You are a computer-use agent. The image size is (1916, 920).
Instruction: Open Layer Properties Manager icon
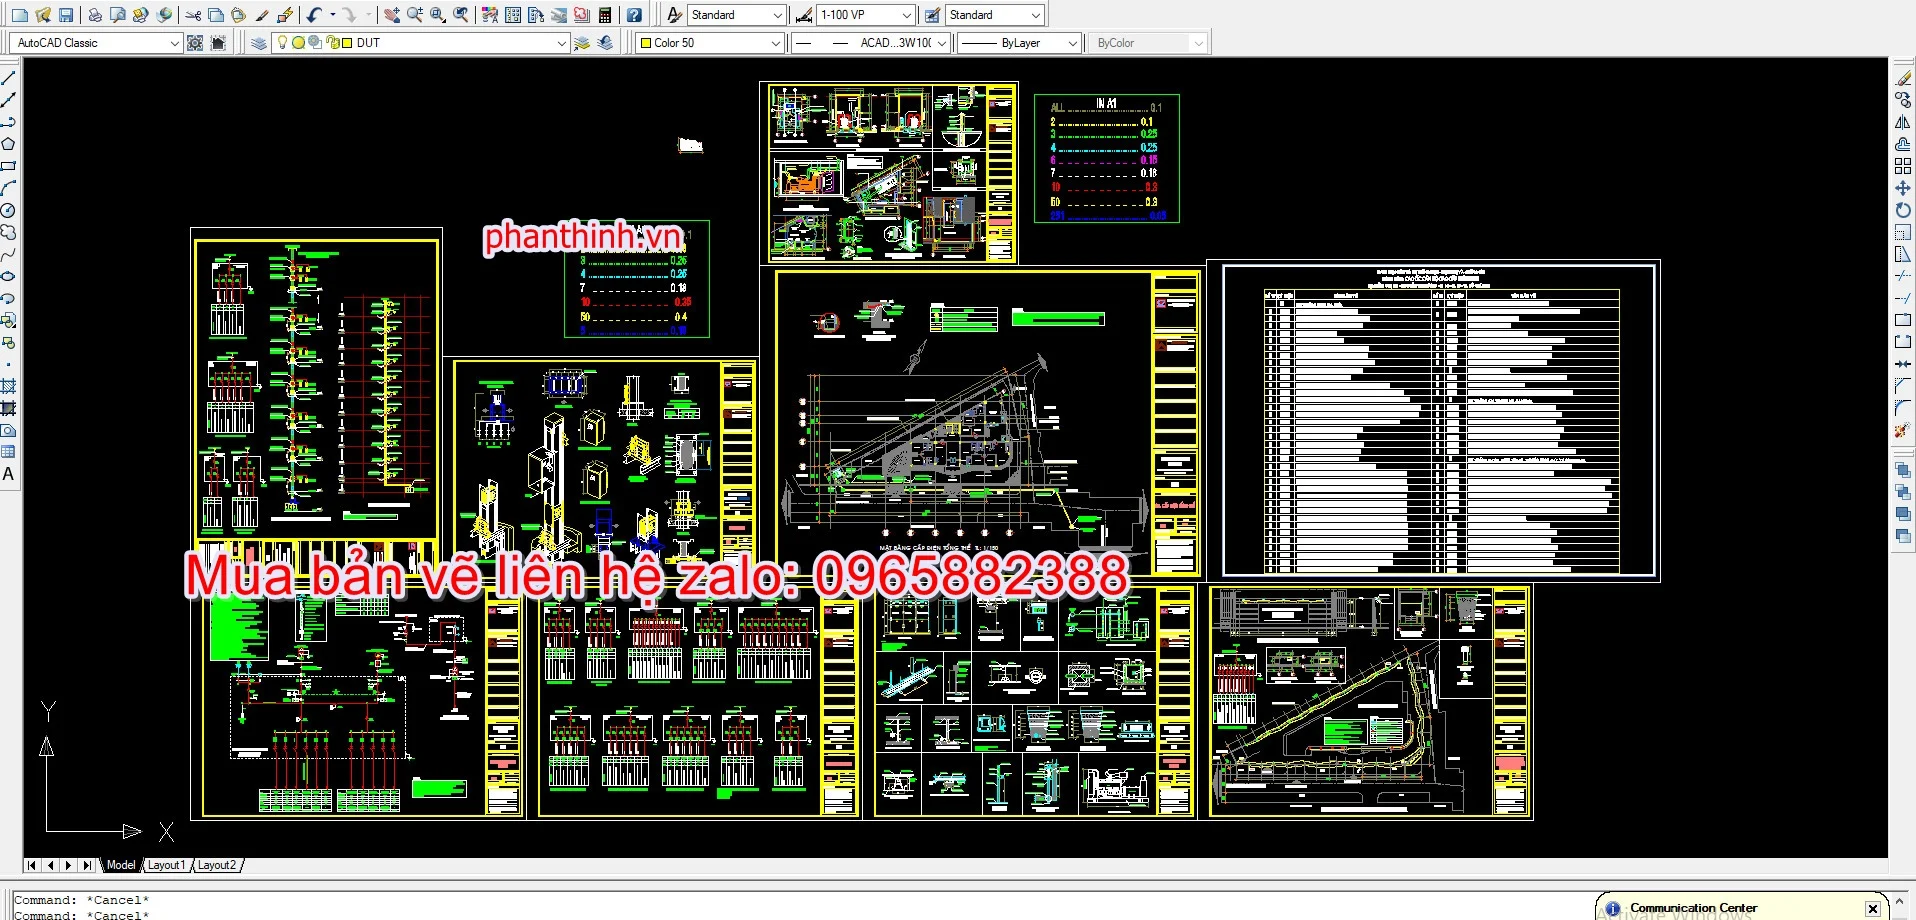(x=259, y=43)
